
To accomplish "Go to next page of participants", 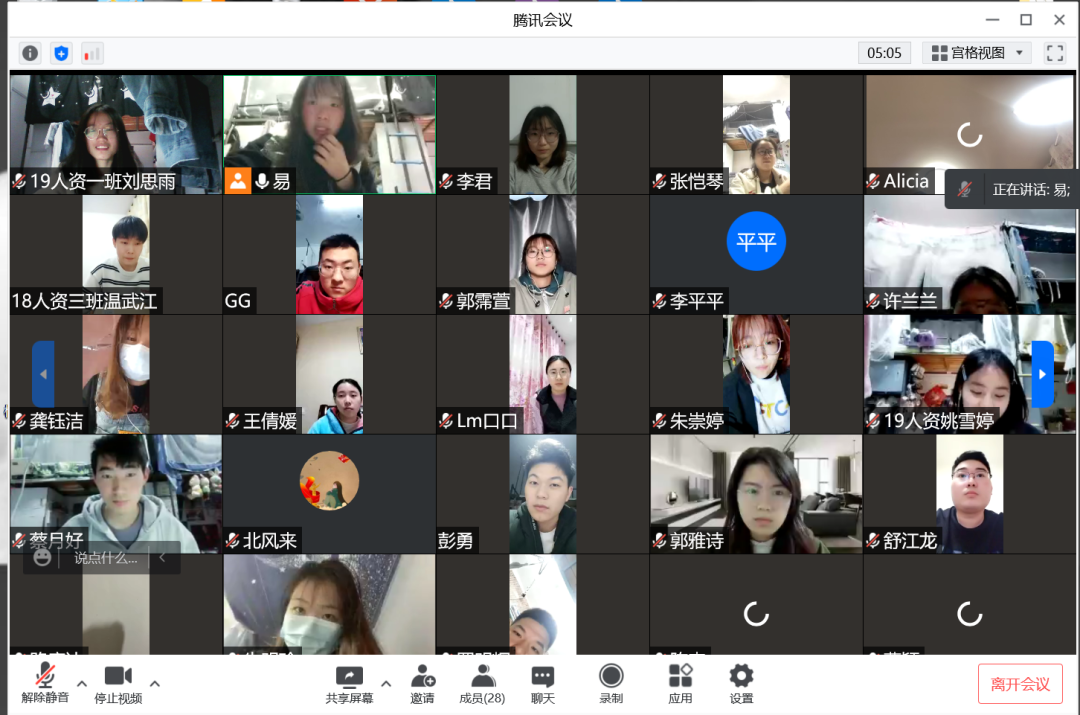I will (1042, 374).
